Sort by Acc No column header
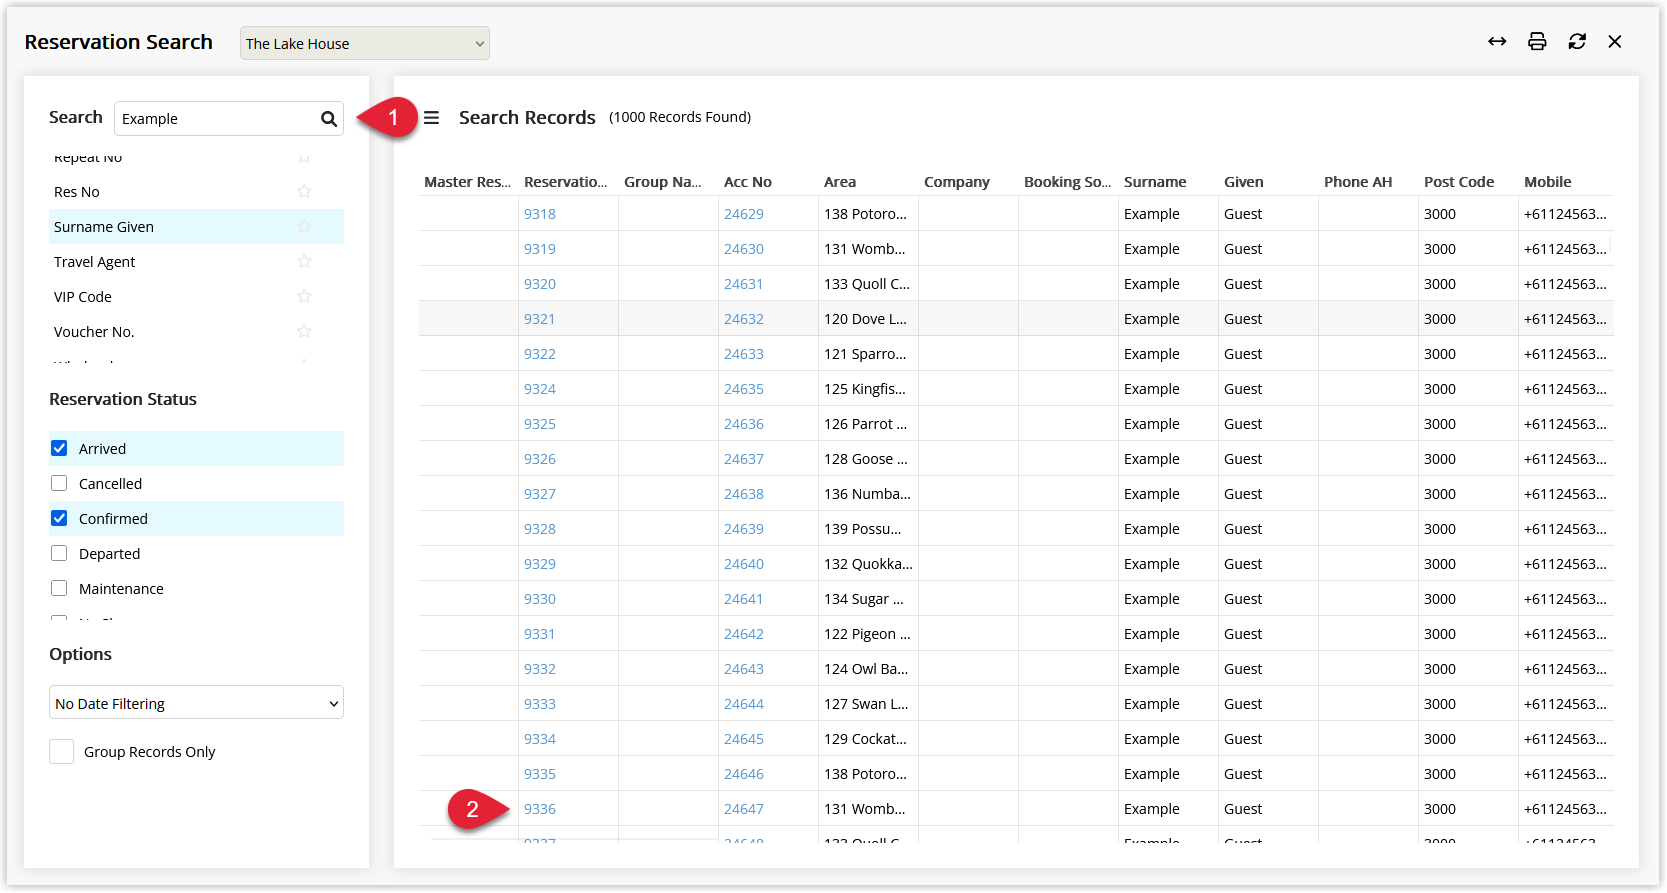The width and height of the screenshot is (1667, 893). (748, 182)
